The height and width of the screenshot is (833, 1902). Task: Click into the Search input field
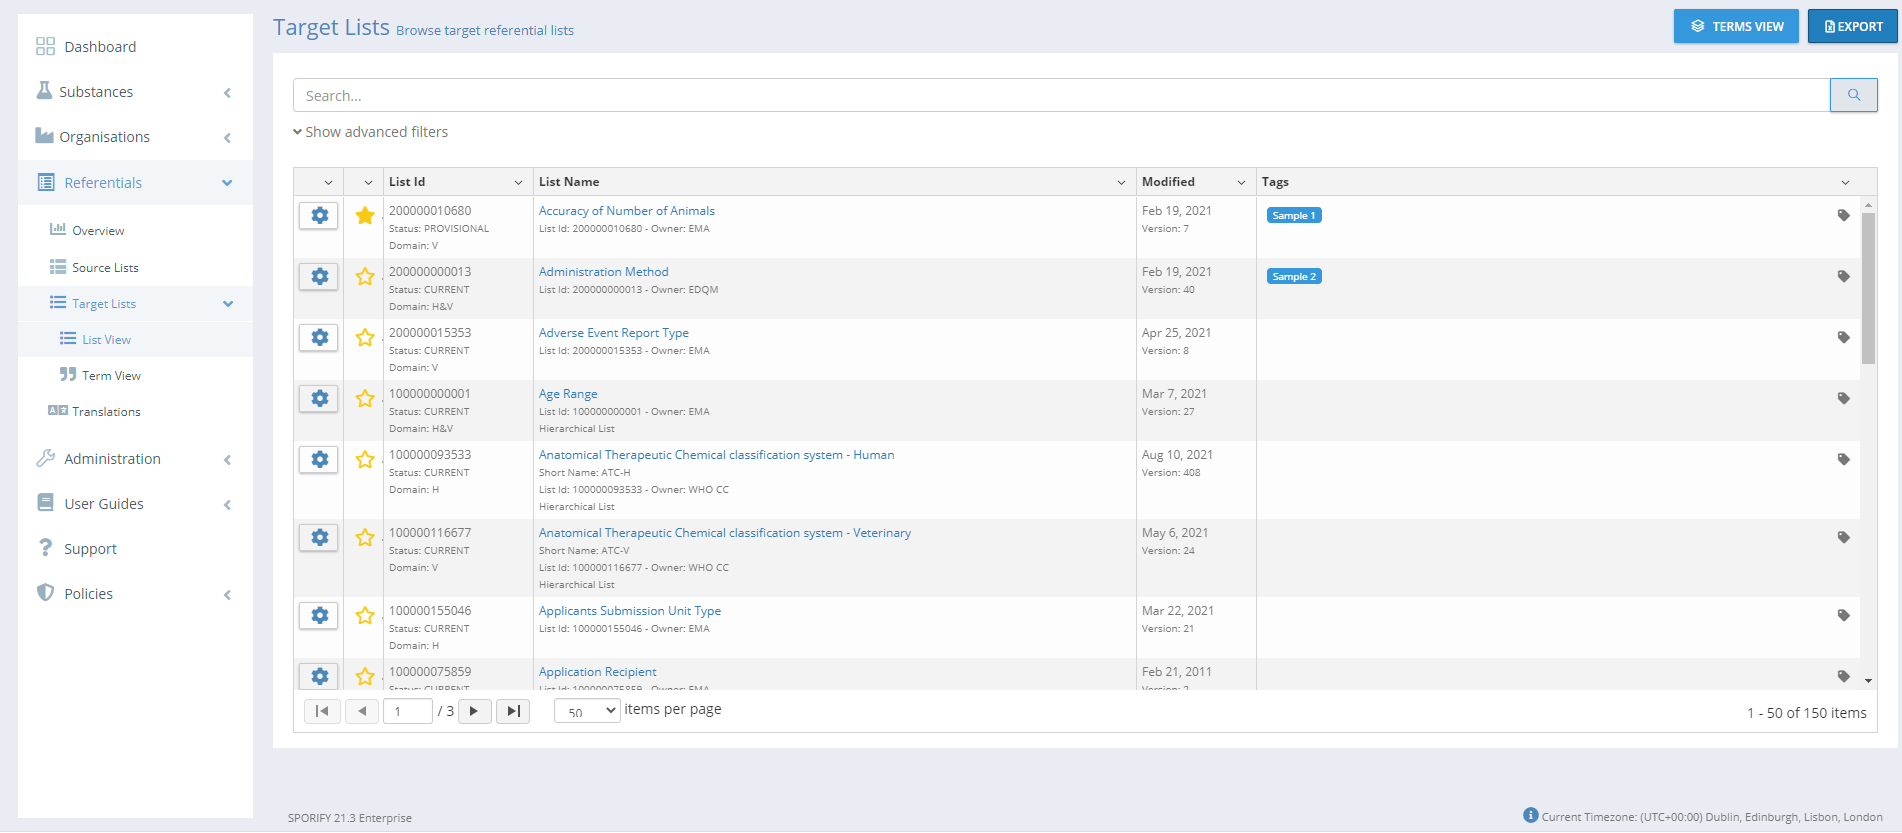(1060, 96)
